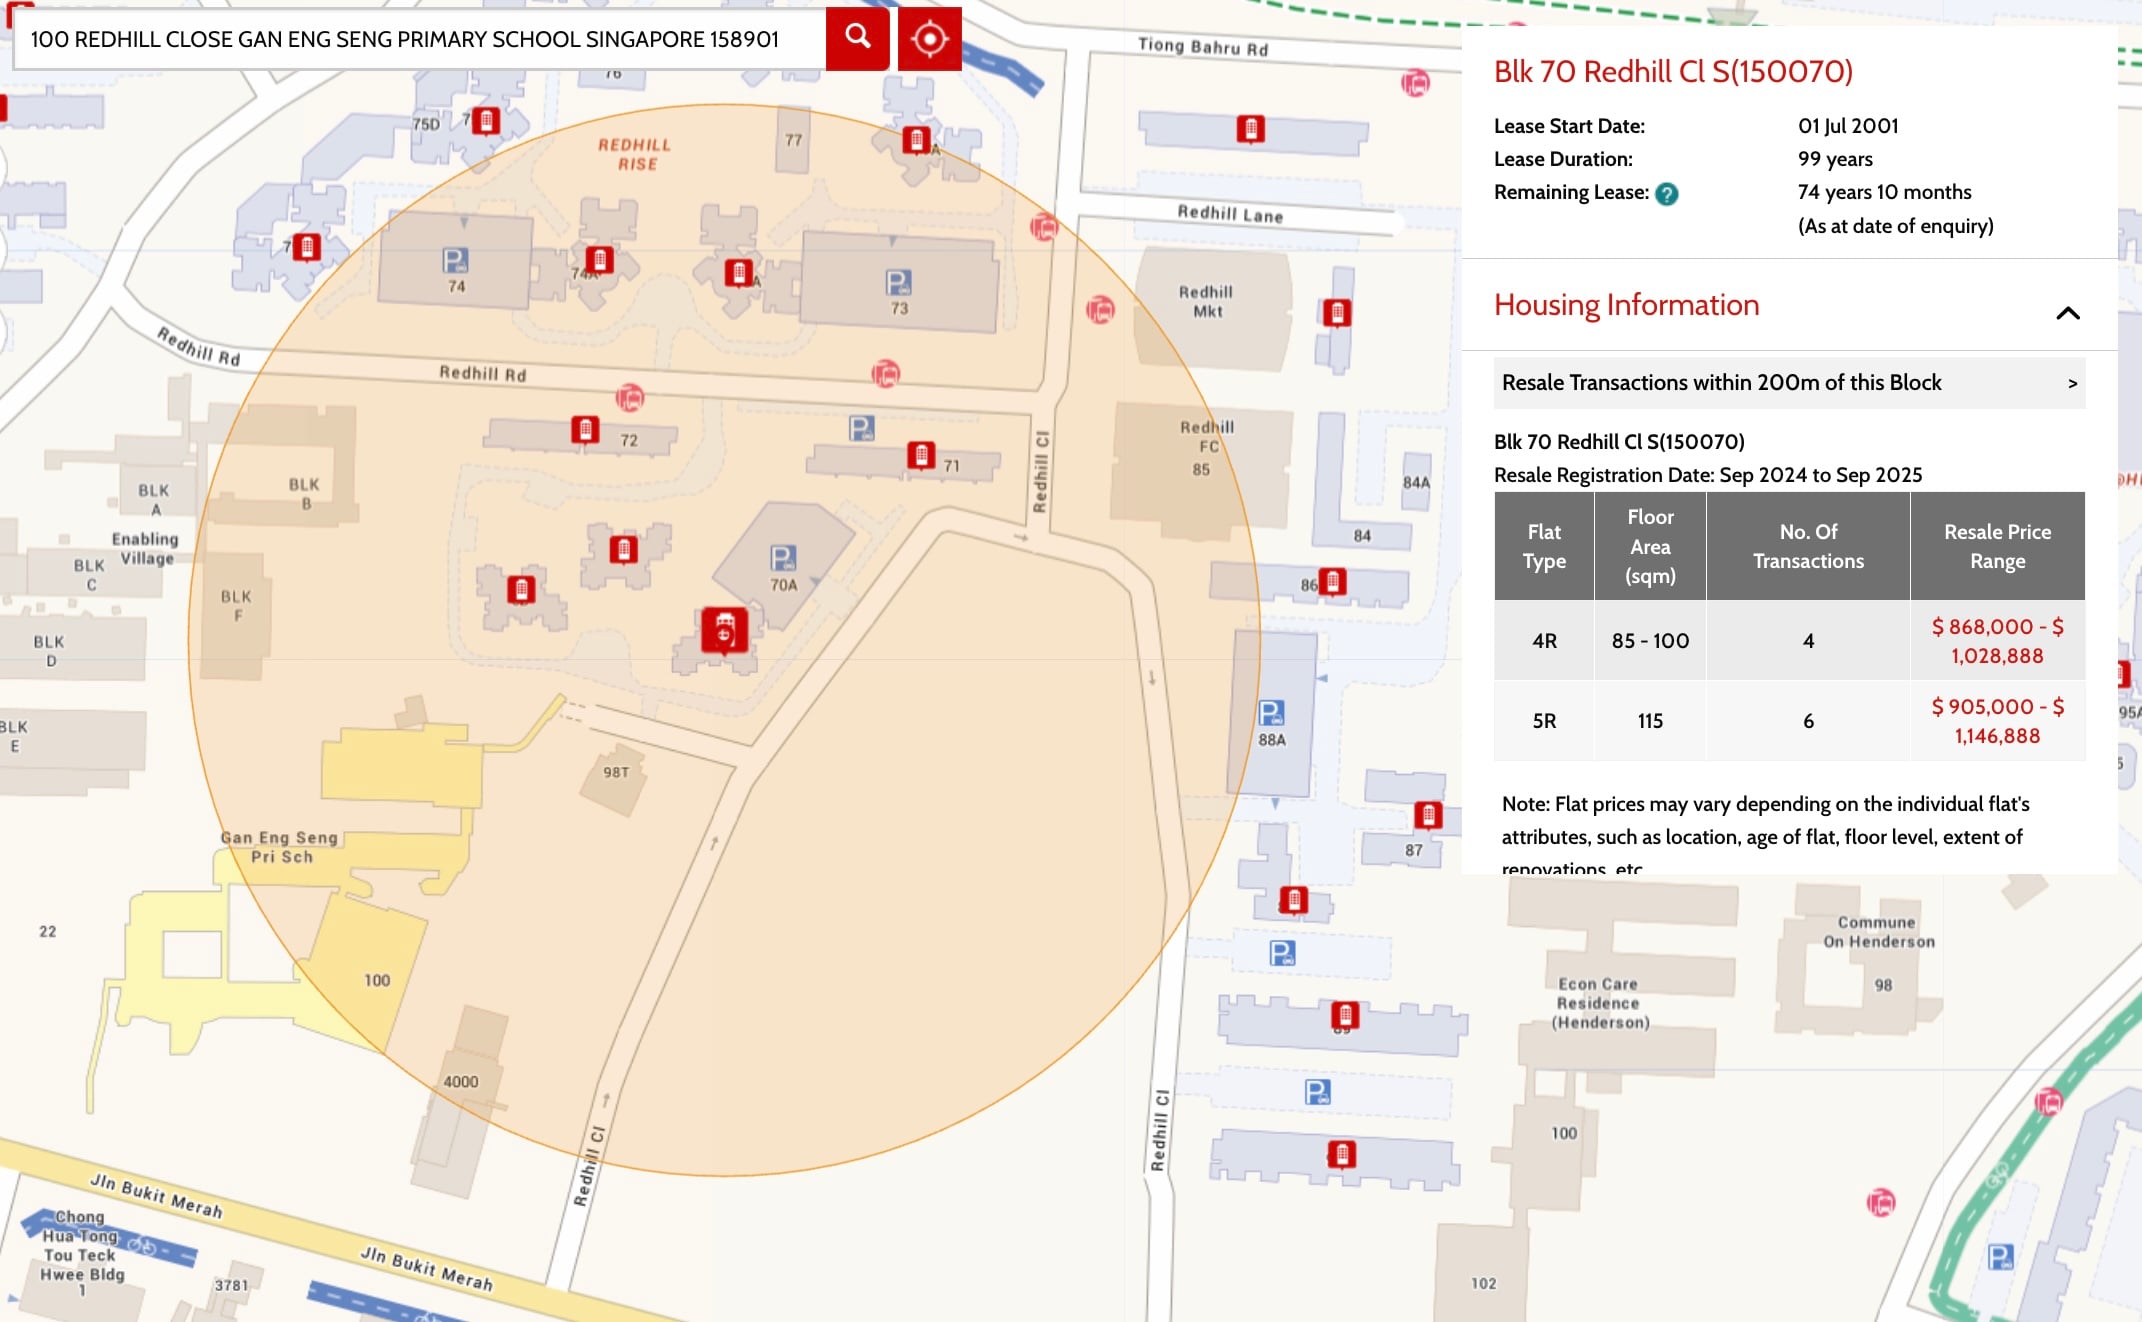Click the red search magnifier button
Image resolution: width=2142 pixels, height=1322 pixels.
pyautogui.click(x=857, y=38)
